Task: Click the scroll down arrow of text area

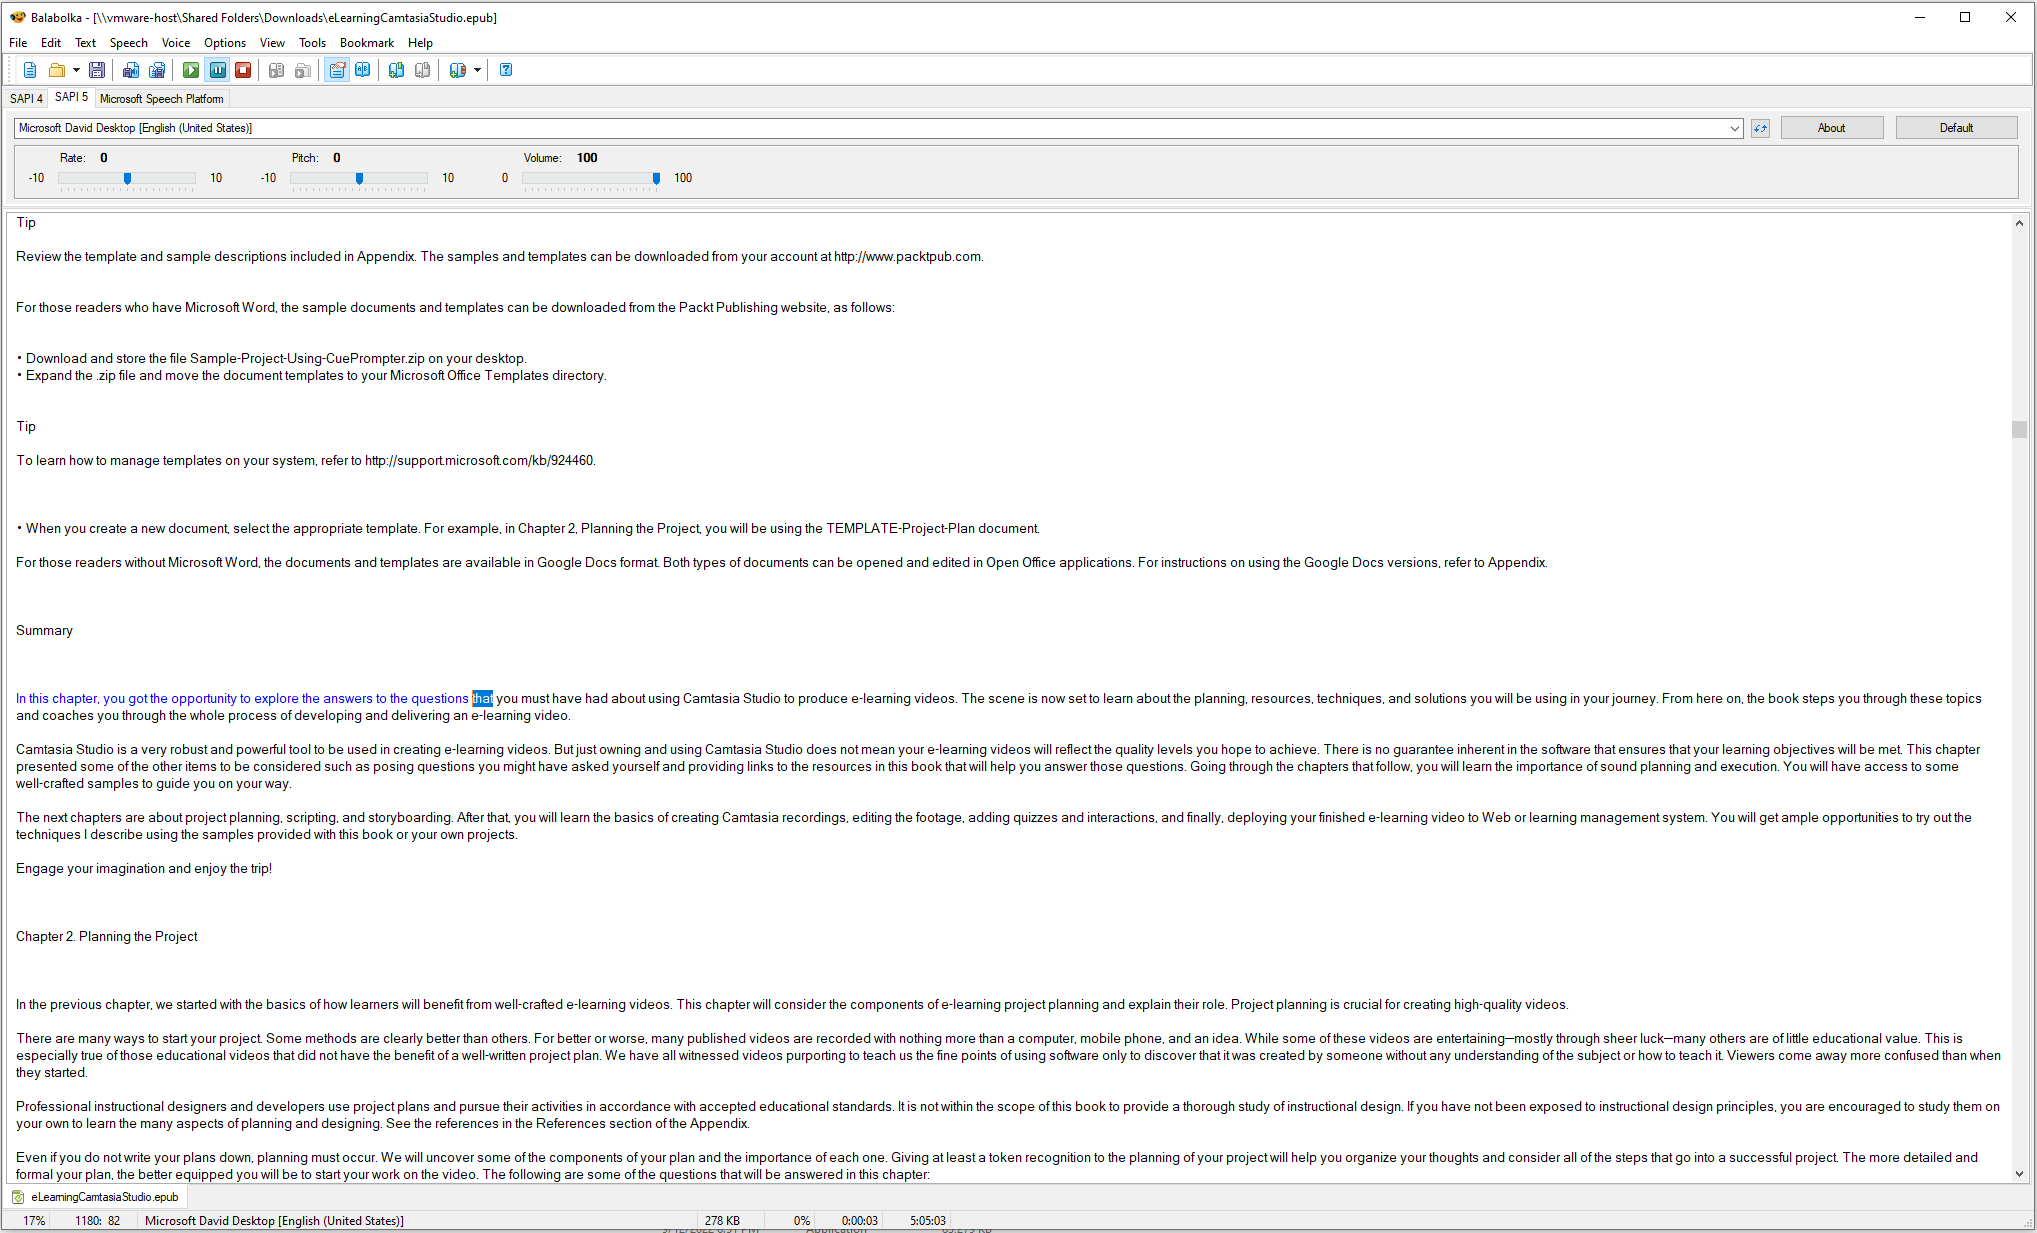Action: pyautogui.click(x=2019, y=1174)
